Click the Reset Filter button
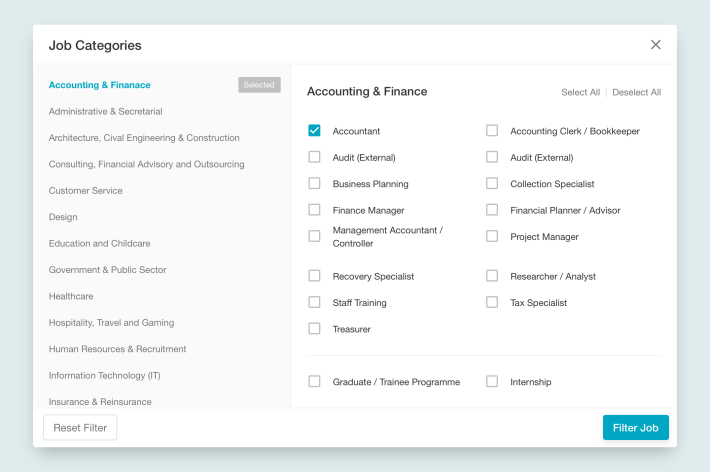The image size is (710, 472). coord(80,428)
